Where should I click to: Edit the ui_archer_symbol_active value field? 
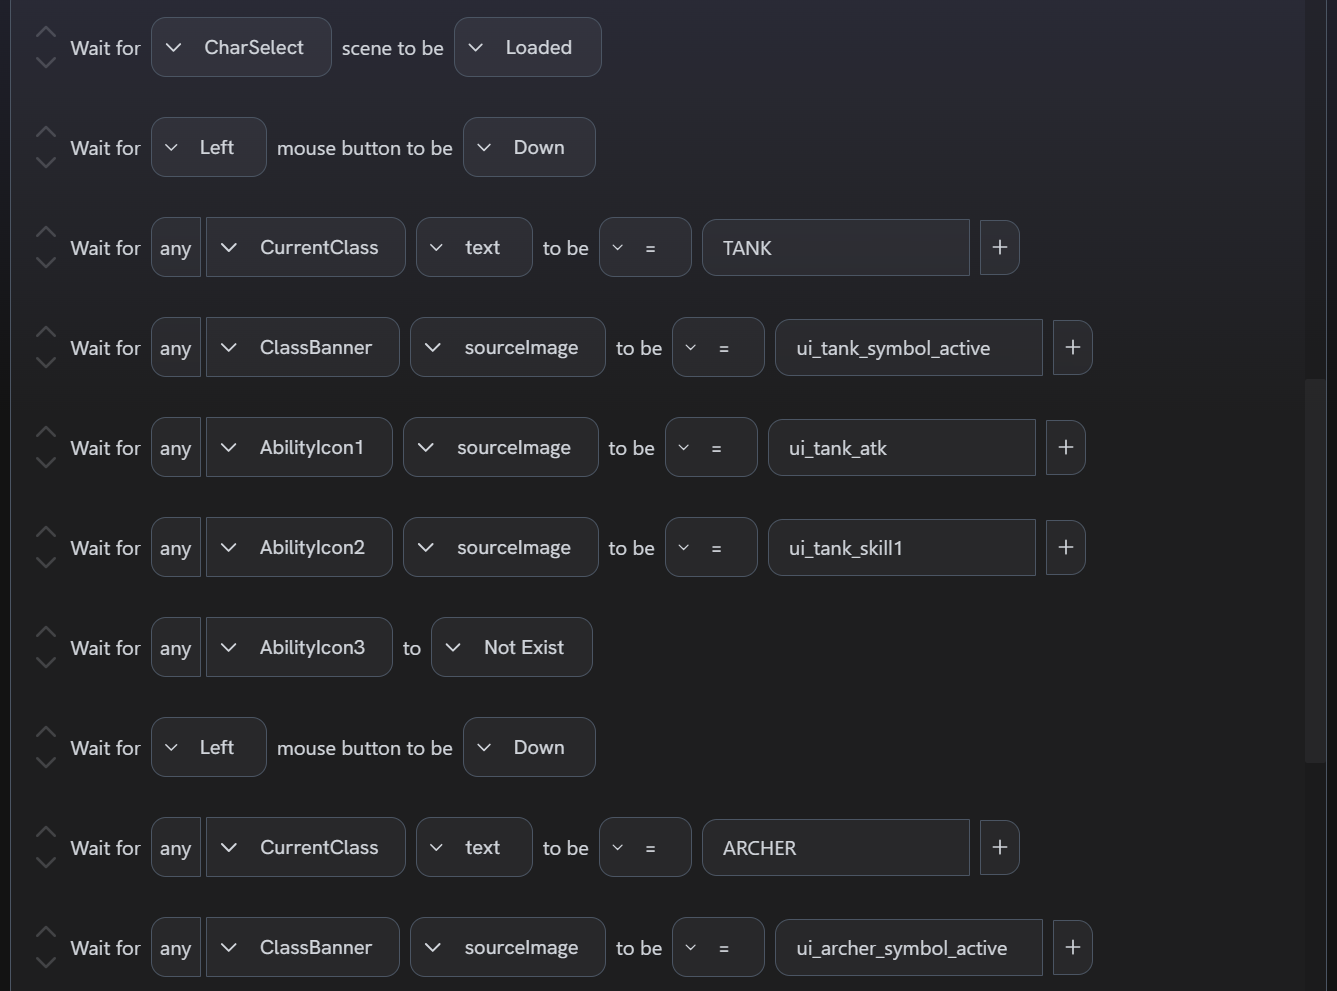909,947
